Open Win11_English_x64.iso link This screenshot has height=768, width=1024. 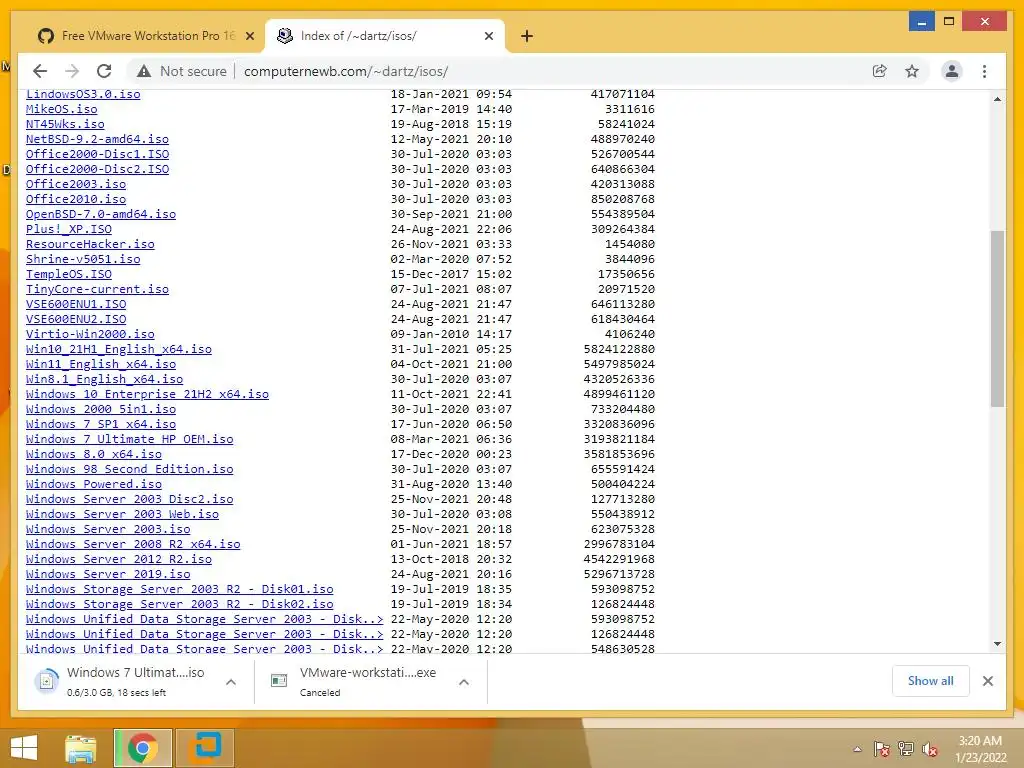pyautogui.click(x=101, y=364)
